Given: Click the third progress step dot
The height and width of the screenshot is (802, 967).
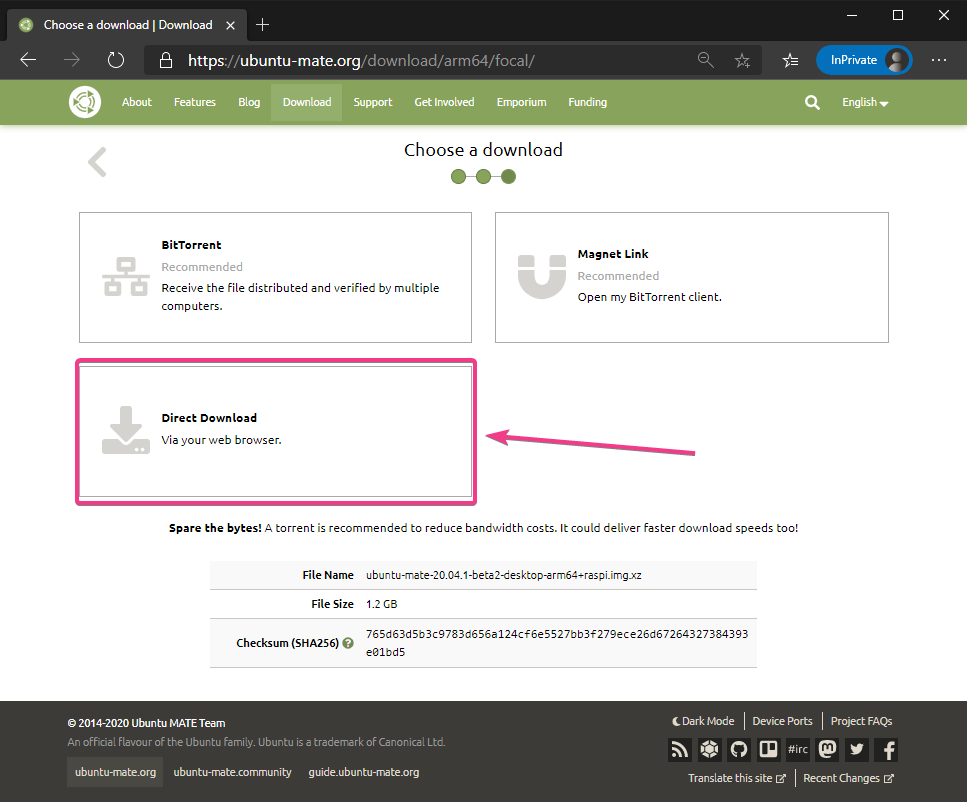Looking at the screenshot, I should point(508,177).
